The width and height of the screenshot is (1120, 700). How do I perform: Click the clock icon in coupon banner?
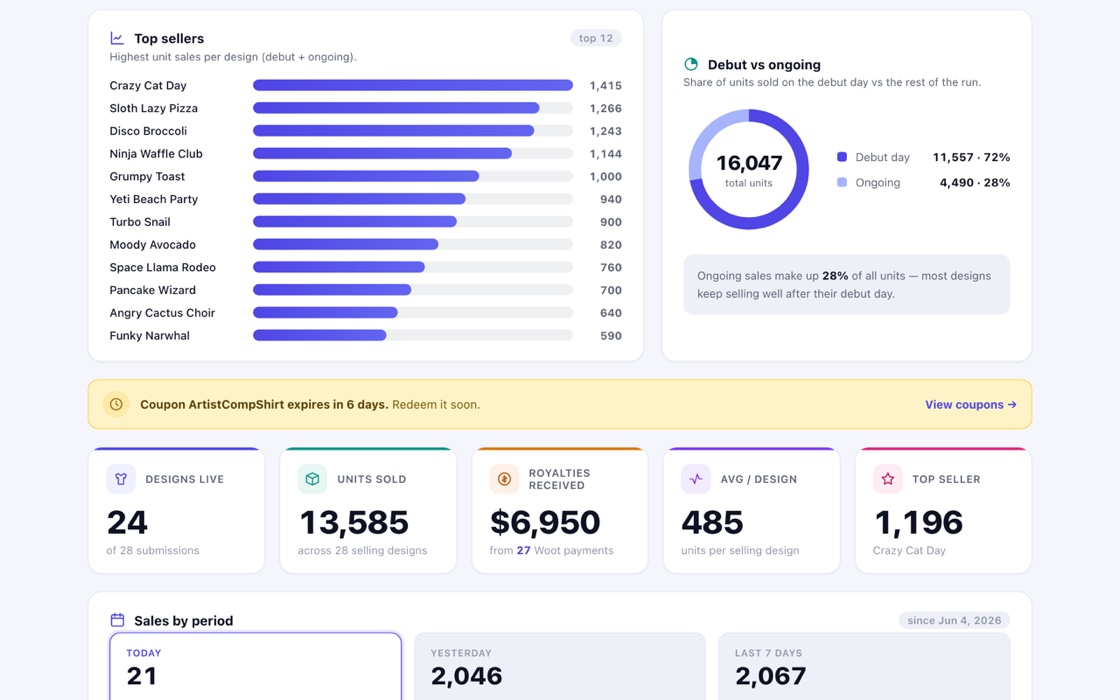pyautogui.click(x=116, y=404)
